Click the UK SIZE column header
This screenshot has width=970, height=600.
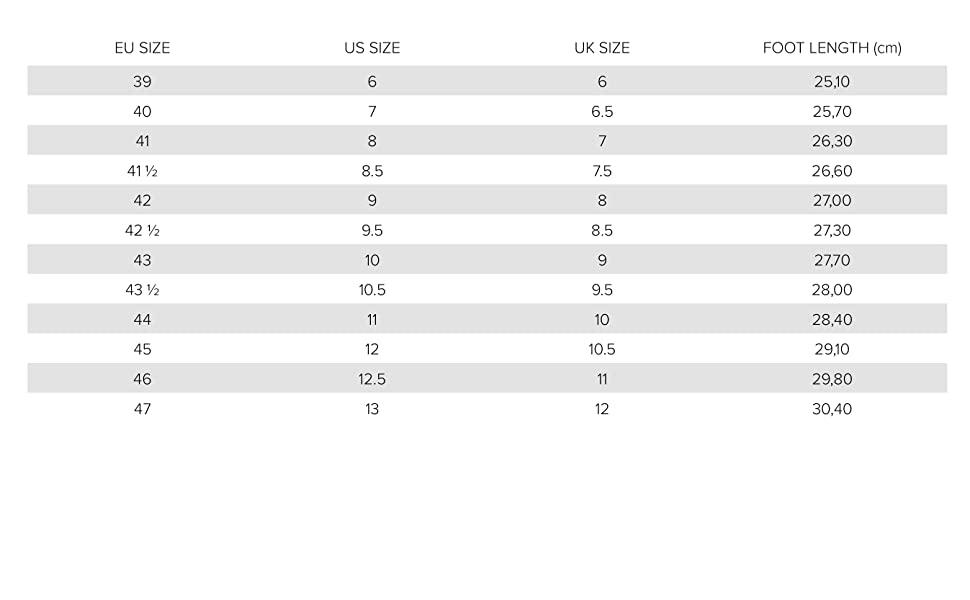[x=601, y=48]
